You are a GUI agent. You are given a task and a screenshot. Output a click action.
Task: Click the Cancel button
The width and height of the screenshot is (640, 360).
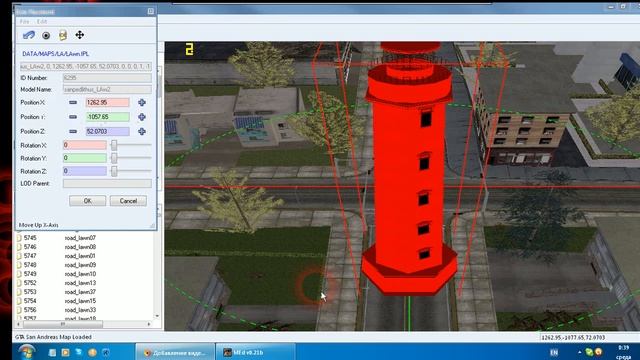pos(128,201)
